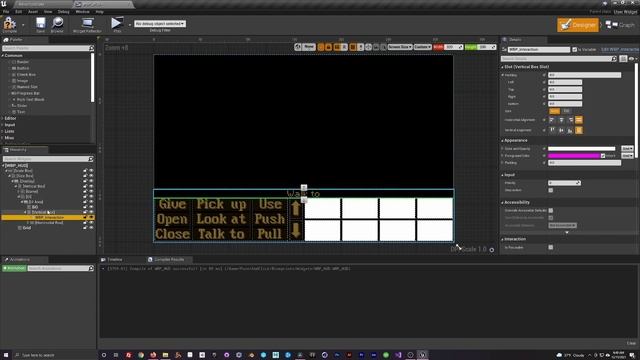This screenshot has height=360, width=640.
Task: Toggle the Is Focusable checkbox
Action: coord(551,247)
